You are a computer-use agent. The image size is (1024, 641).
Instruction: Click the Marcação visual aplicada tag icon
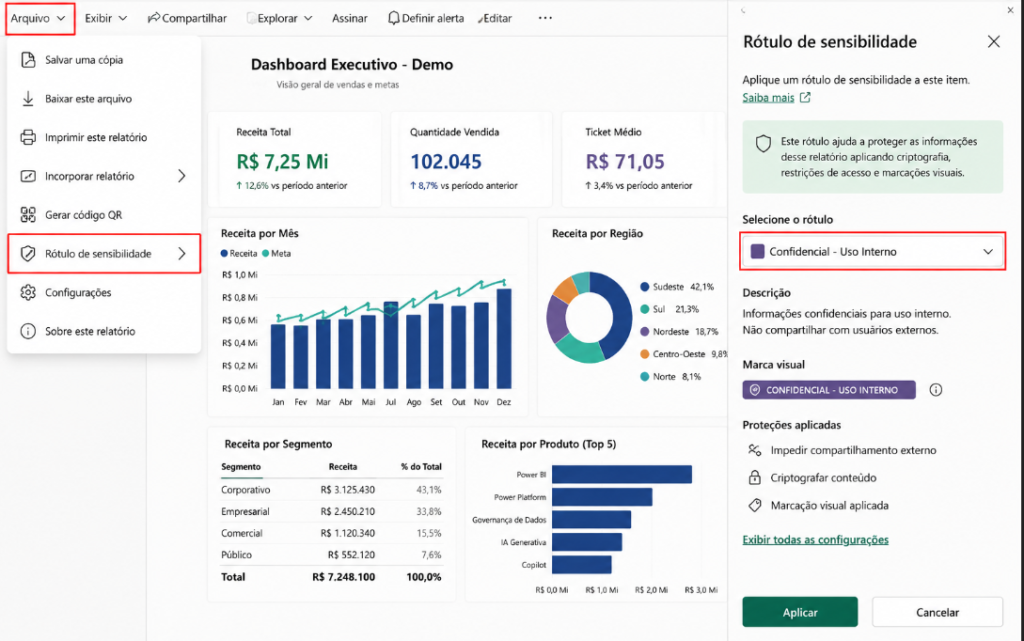click(x=755, y=505)
